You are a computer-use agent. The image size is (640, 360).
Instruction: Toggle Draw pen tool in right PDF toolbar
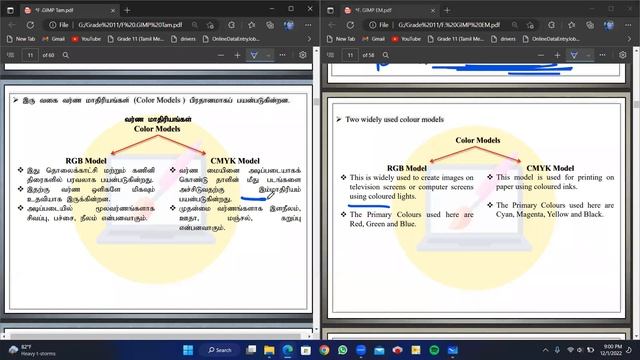[574, 55]
